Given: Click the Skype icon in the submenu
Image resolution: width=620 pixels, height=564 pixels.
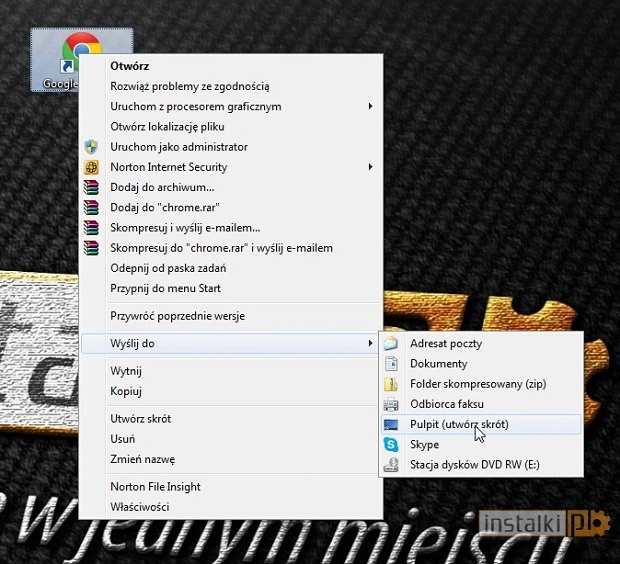Looking at the screenshot, I should coord(391,445).
